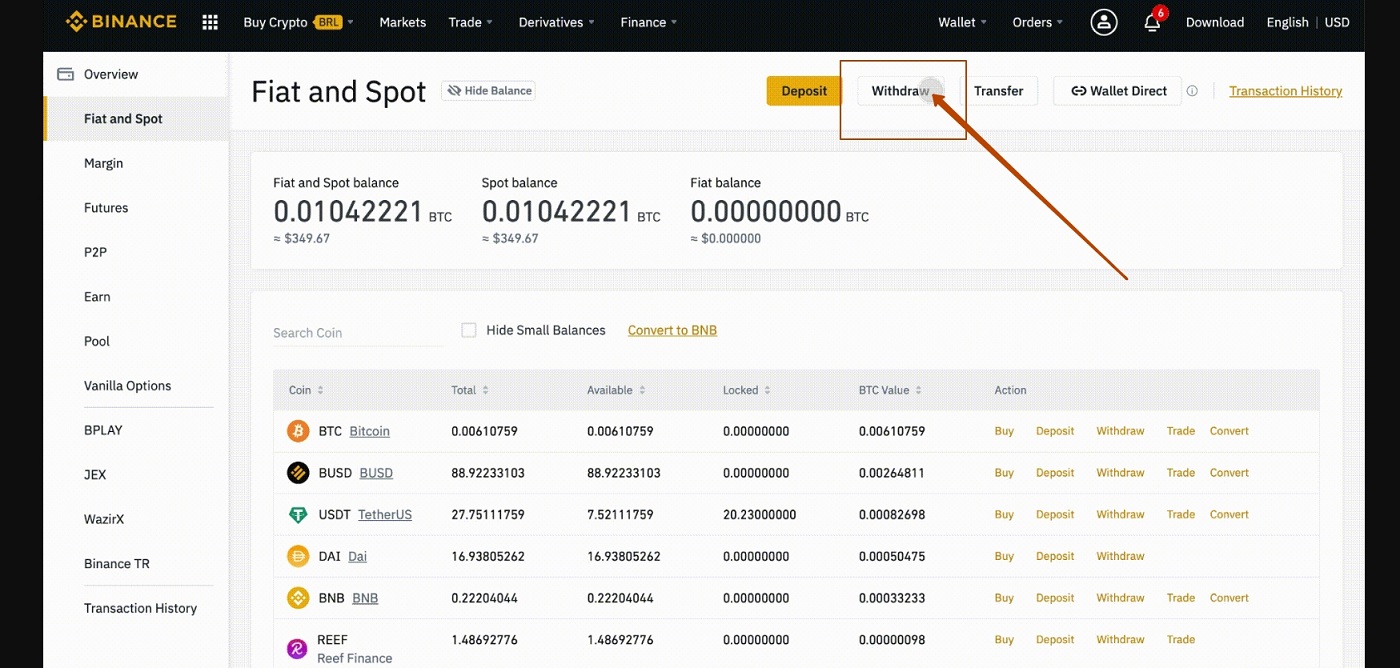
Task: Open the English language selector
Action: point(1287,22)
